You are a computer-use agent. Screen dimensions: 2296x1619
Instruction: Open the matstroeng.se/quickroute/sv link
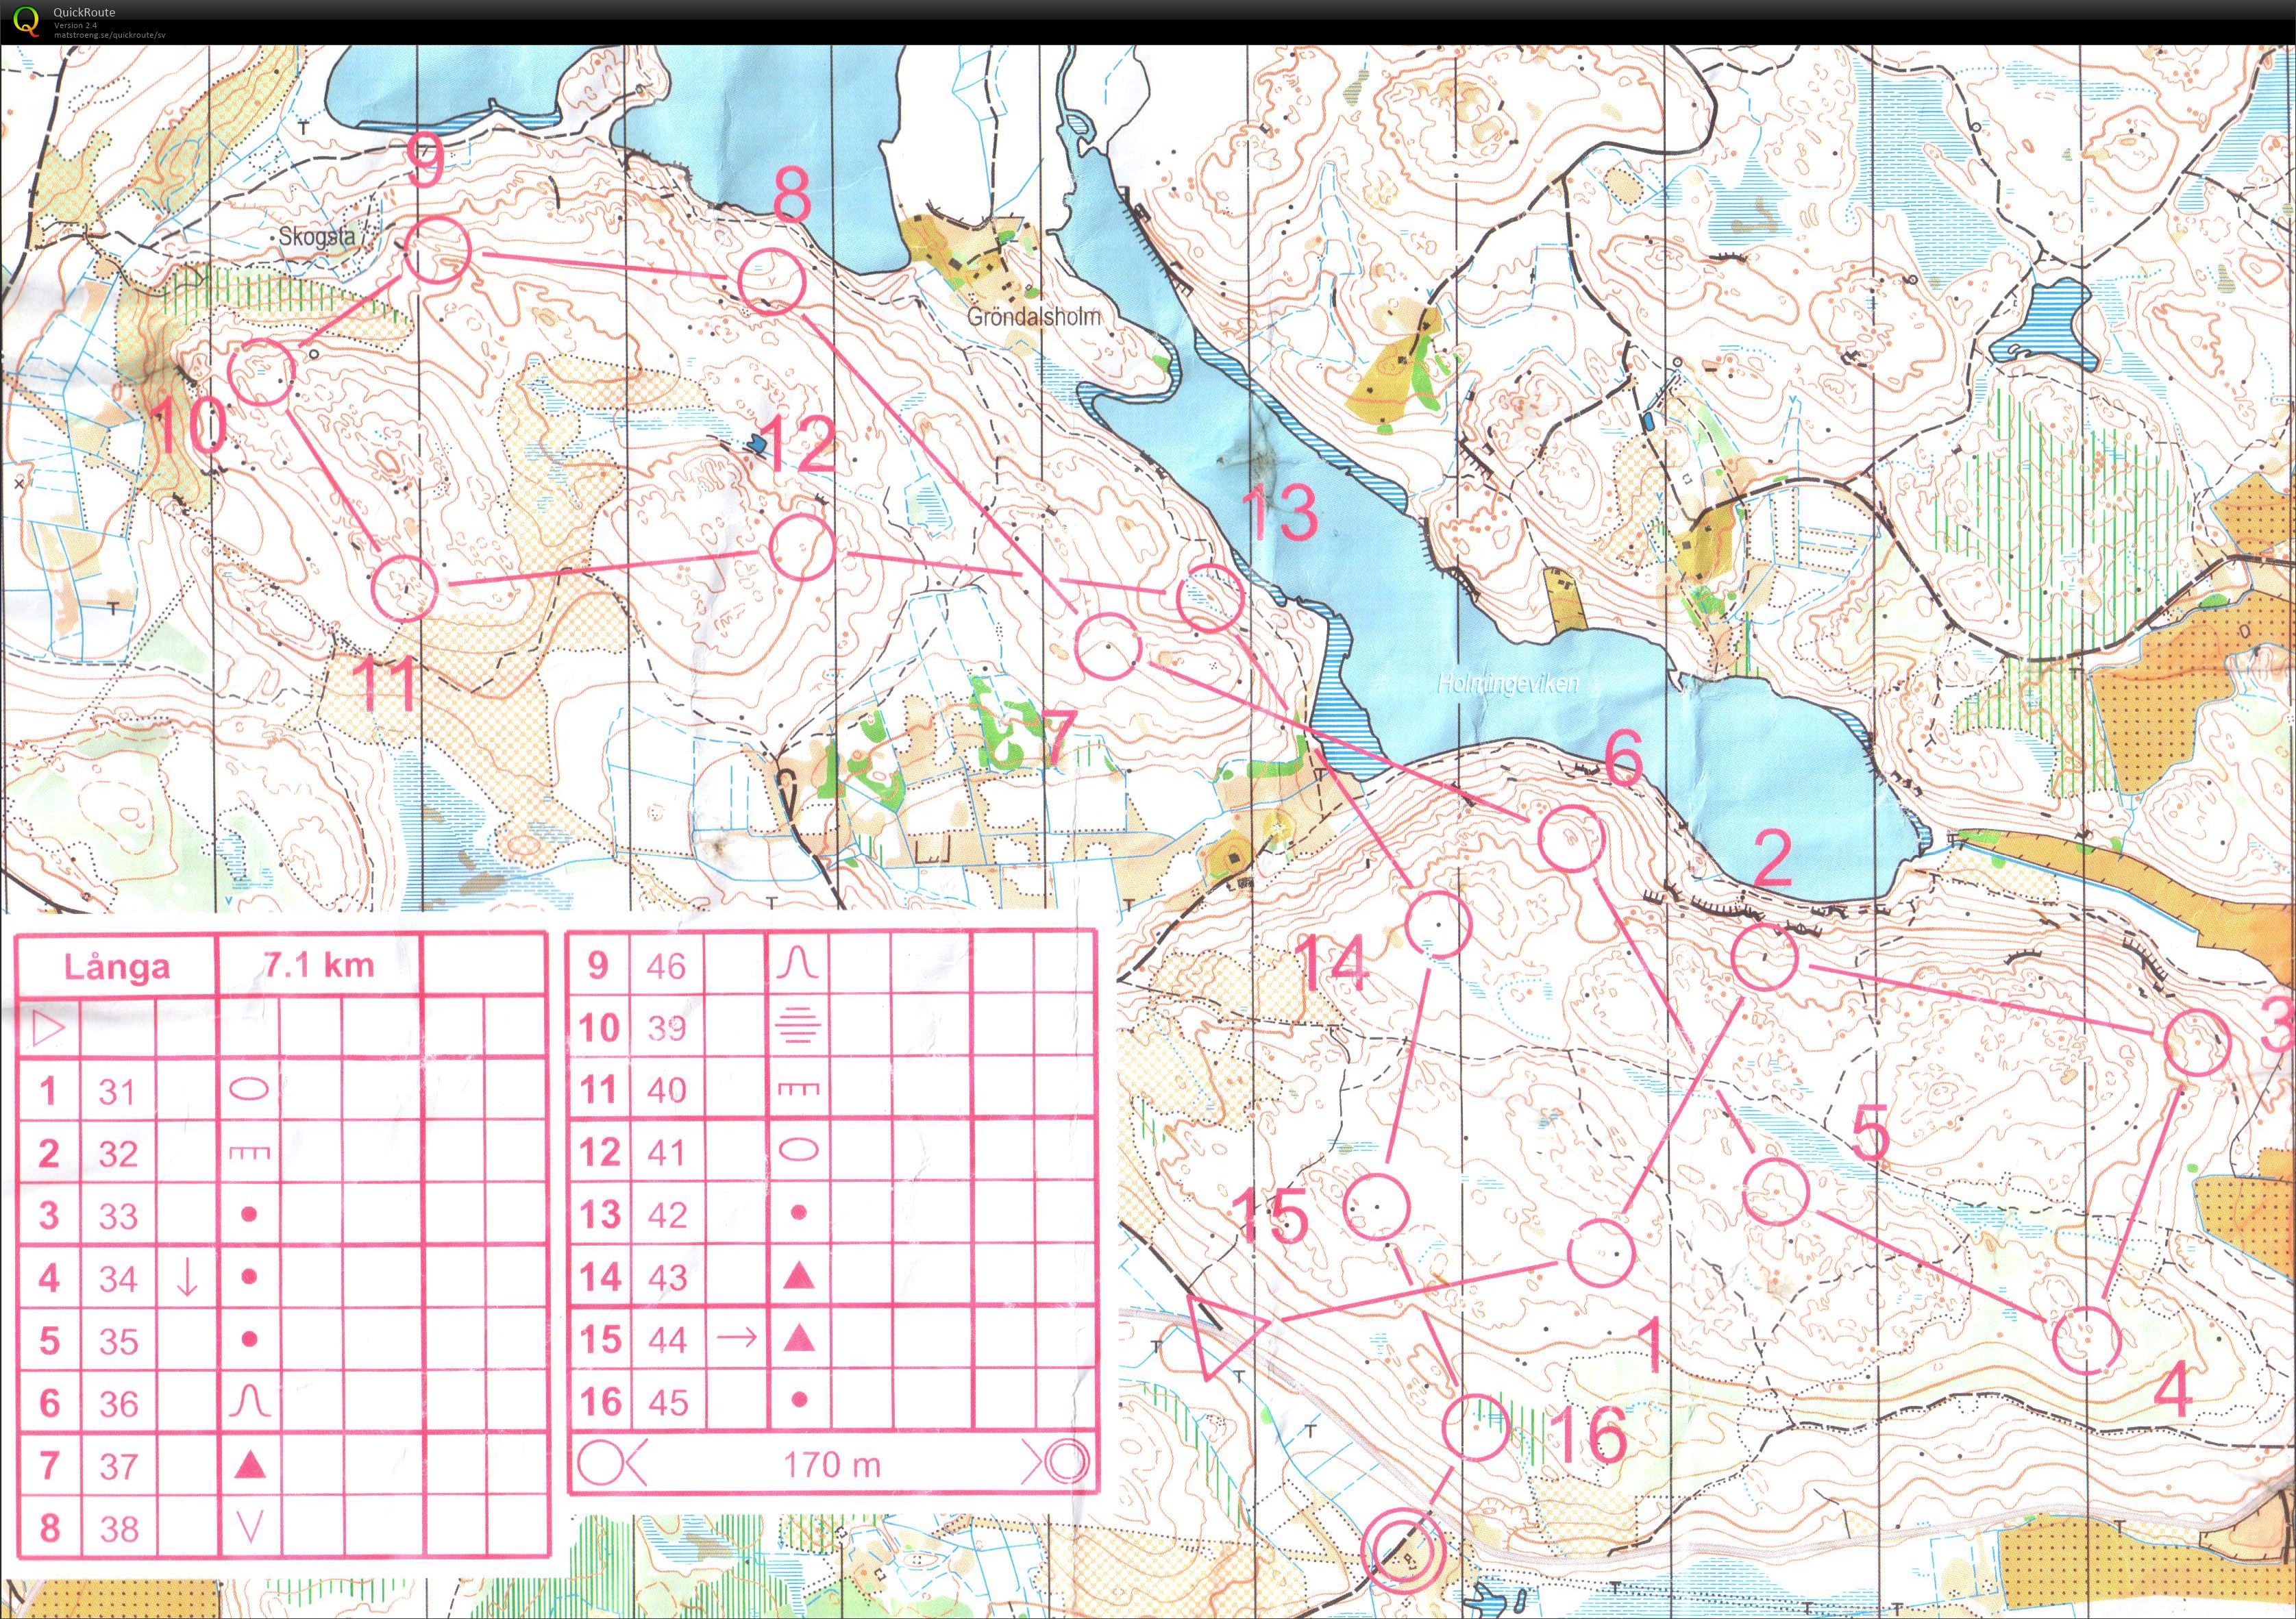110,34
